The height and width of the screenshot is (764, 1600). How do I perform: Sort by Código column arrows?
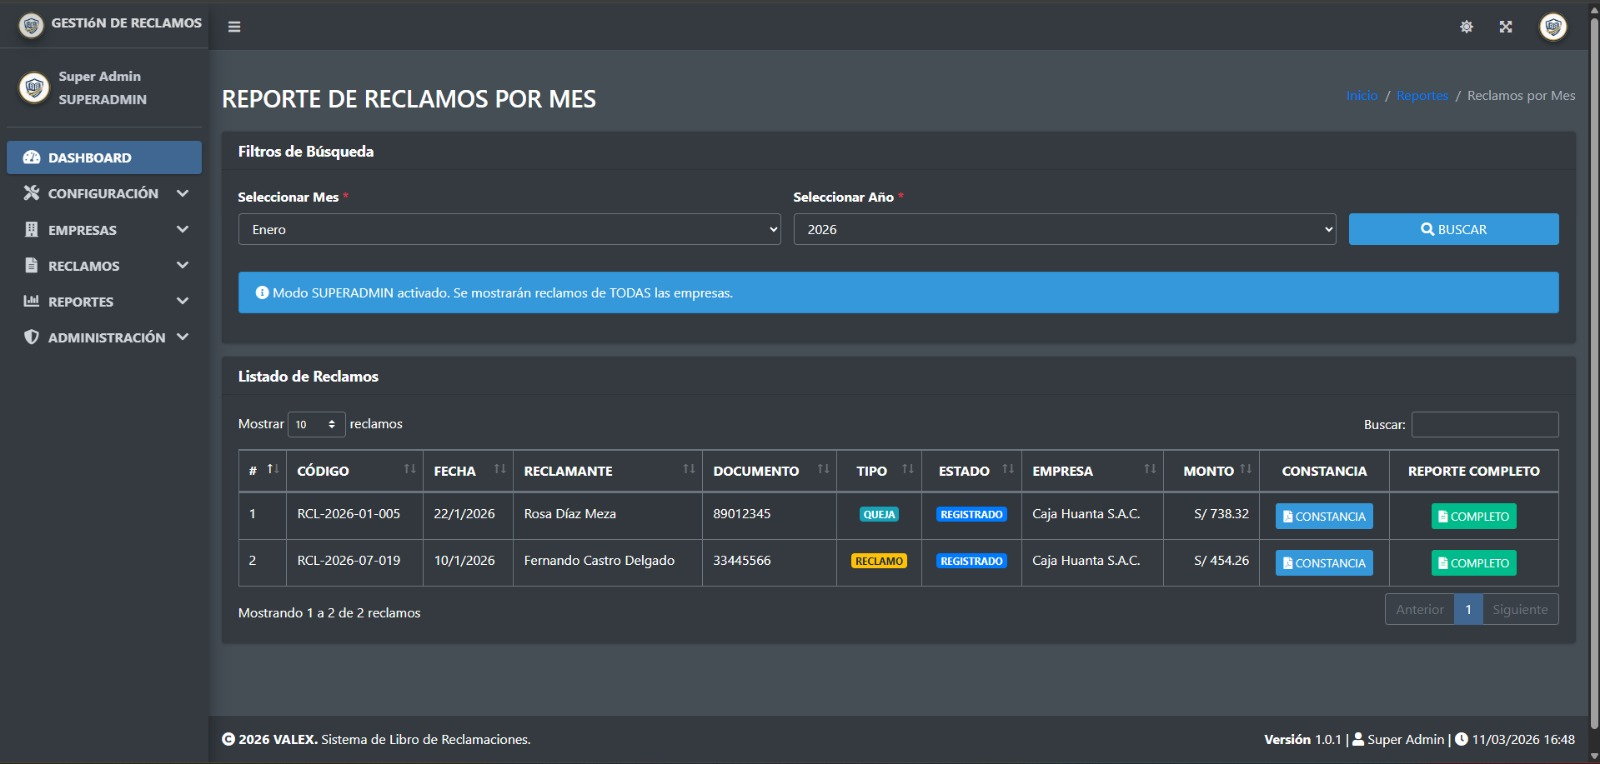[x=409, y=469]
